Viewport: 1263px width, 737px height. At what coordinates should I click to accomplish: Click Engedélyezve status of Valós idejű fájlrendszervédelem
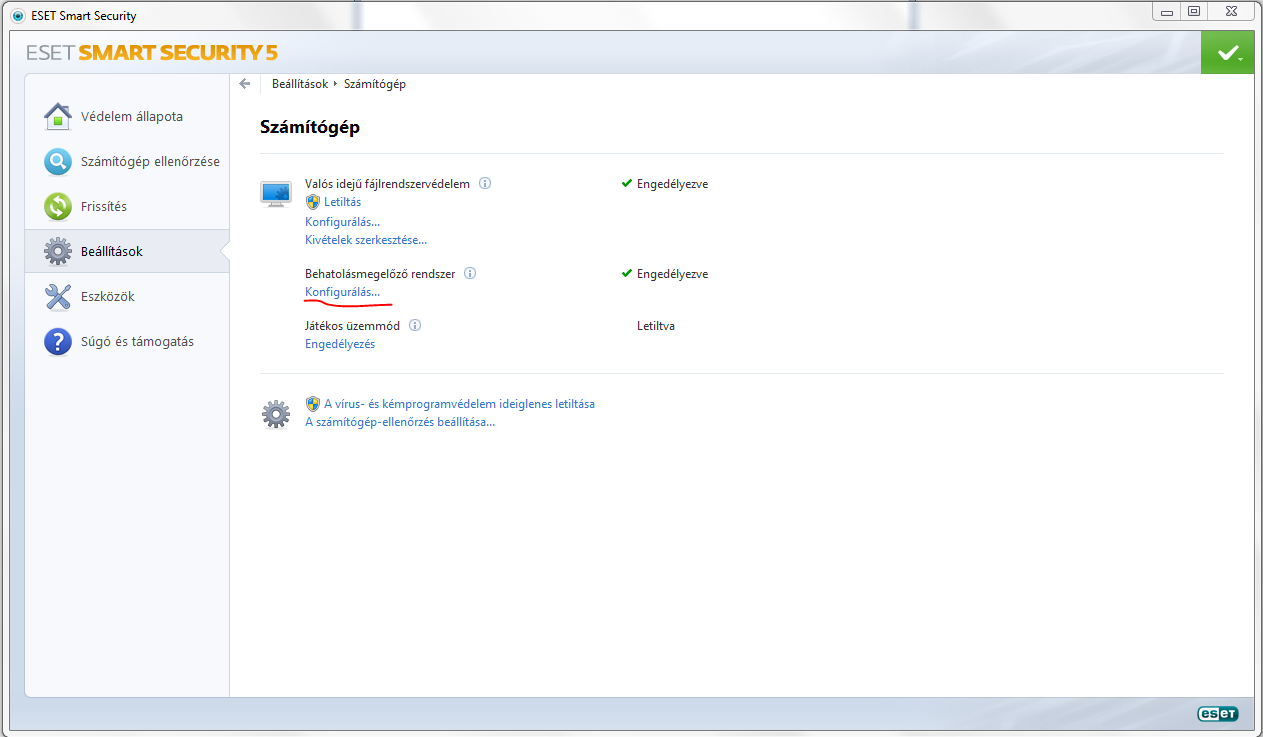point(672,184)
